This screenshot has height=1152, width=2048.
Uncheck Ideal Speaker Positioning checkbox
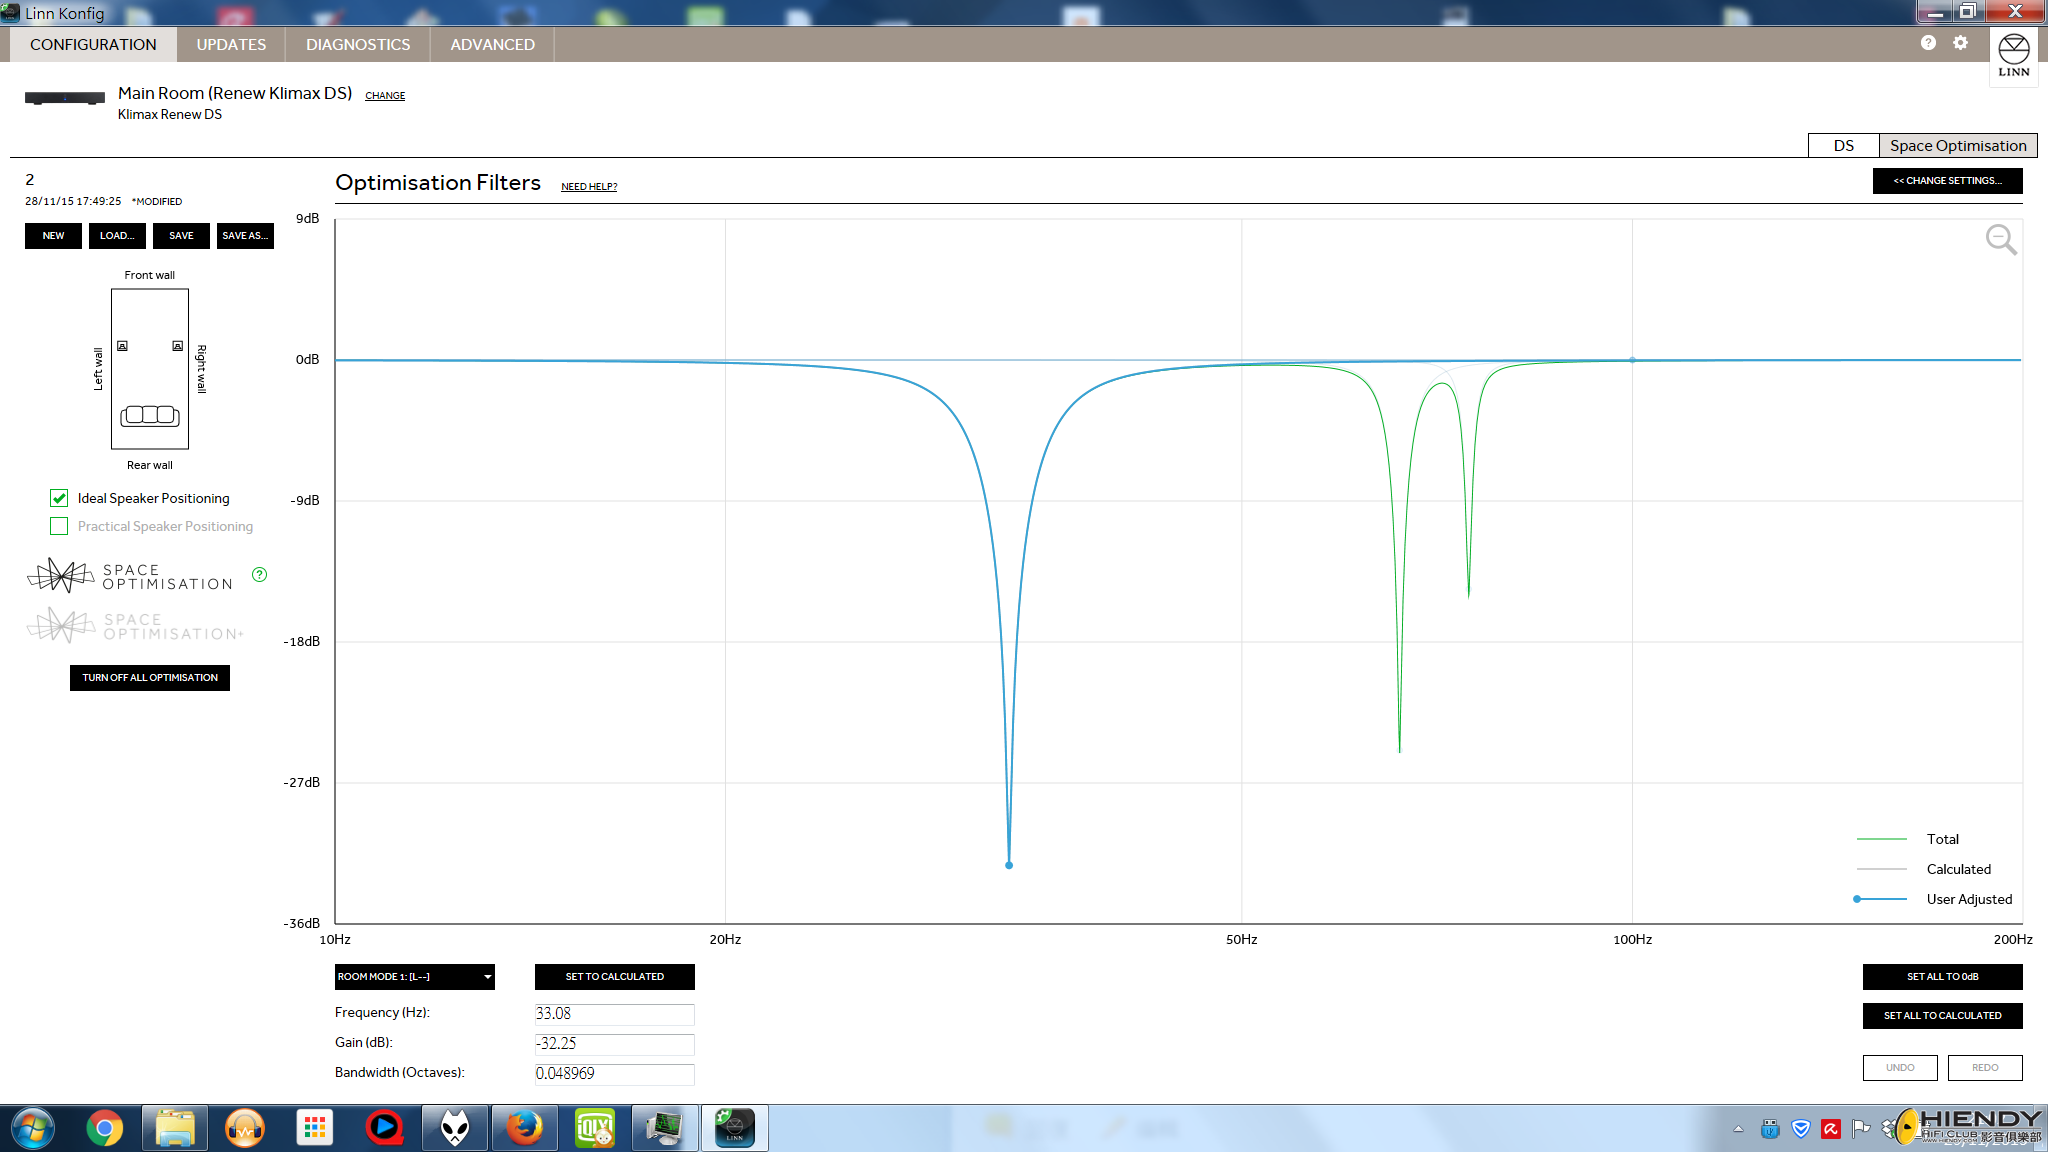pos(59,498)
